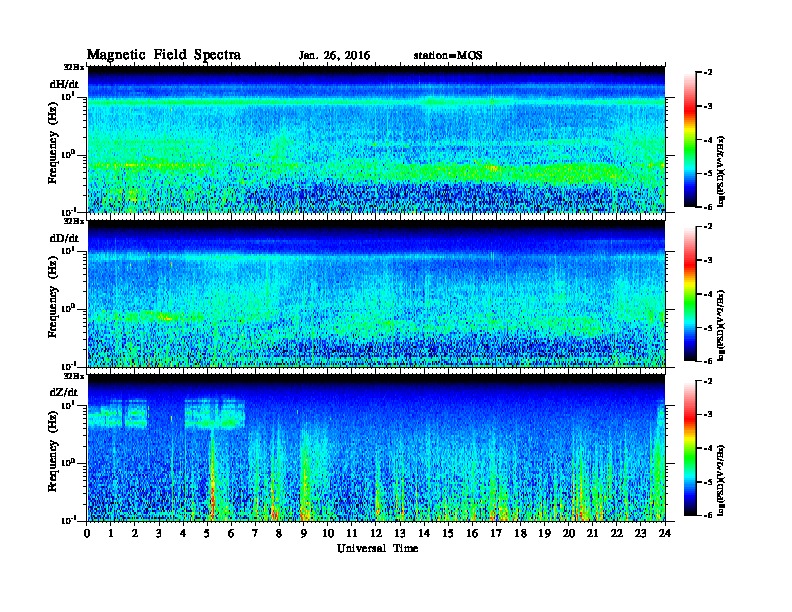Viewport: 792px width, 612px height.
Task: Click the "-2" tick on dH/dt color bar
Action: coord(709,73)
